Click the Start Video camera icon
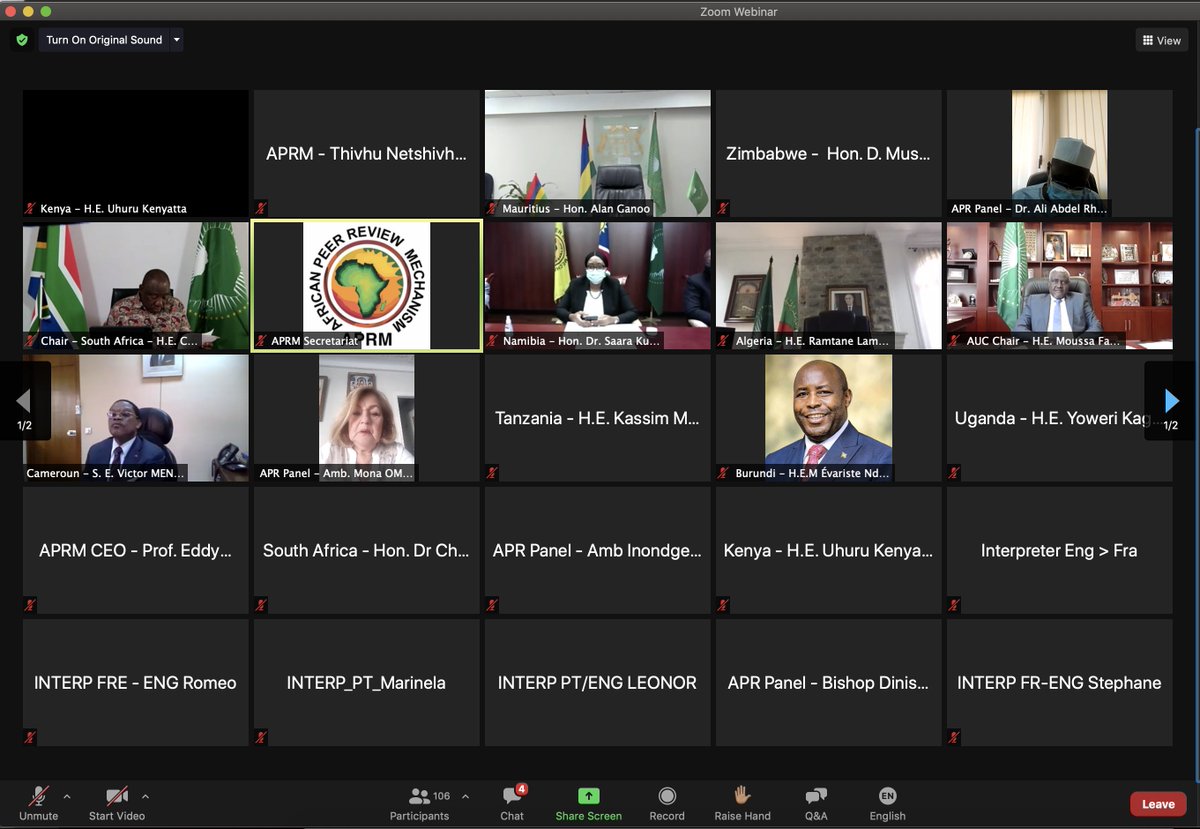This screenshot has width=1200, height=829. click(116, 796)
